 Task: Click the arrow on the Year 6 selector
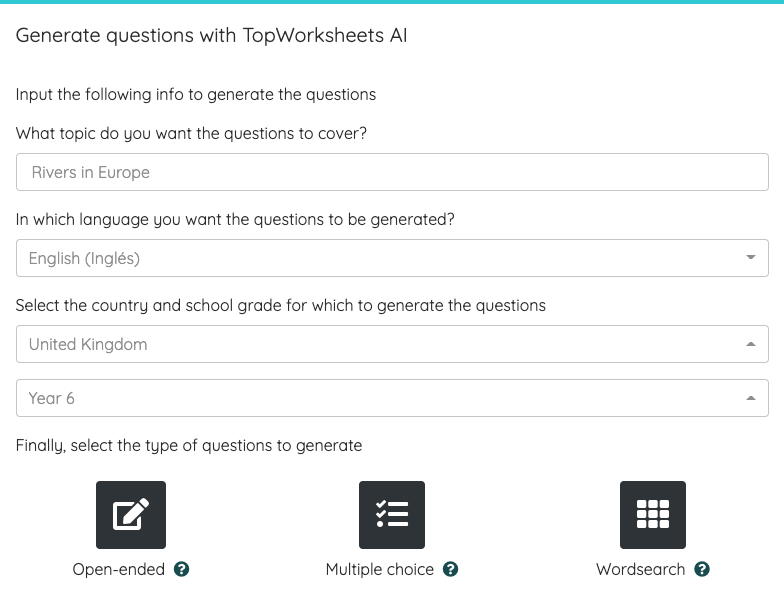click(x=750, y=398)
